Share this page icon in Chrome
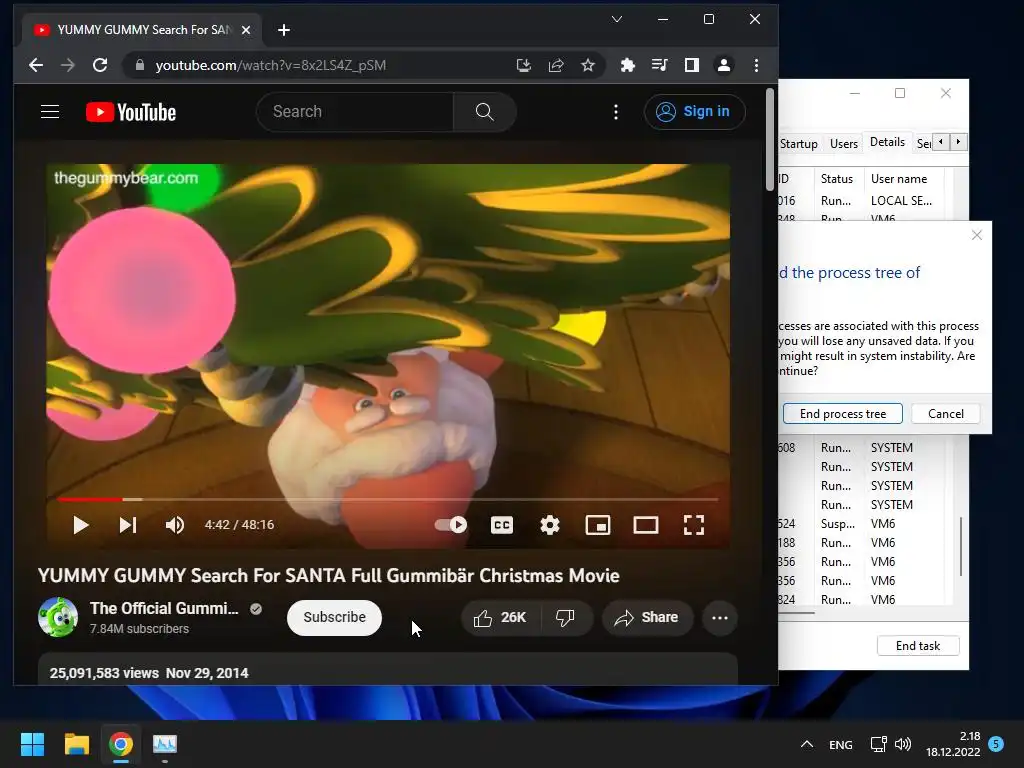The height and width of the screenshot is (768, 1024). click(556, 65)
